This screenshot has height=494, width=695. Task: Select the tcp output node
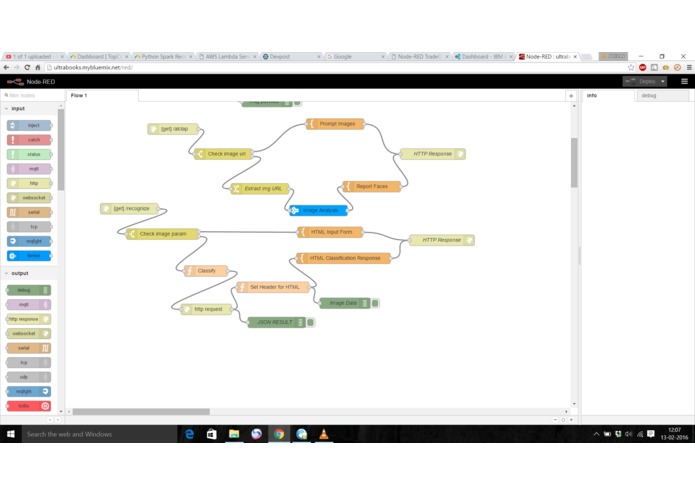pos(29,362)
